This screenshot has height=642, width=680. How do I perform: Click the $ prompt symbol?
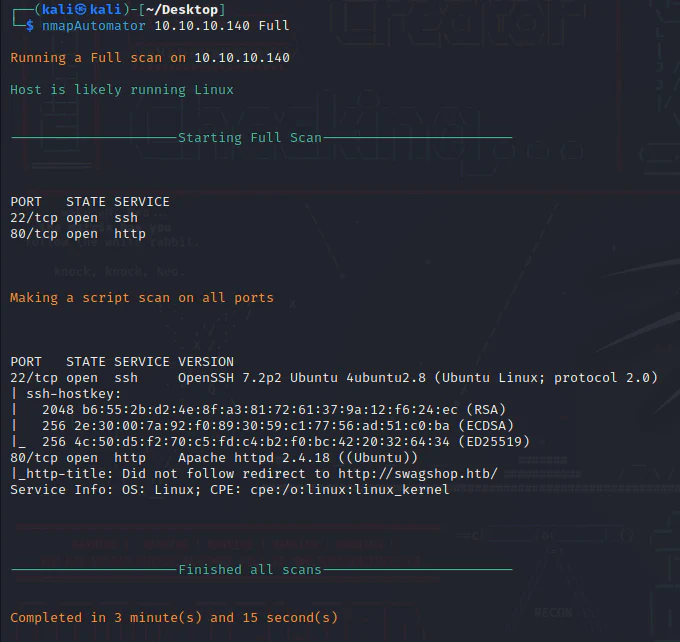[x=29, y=26]
